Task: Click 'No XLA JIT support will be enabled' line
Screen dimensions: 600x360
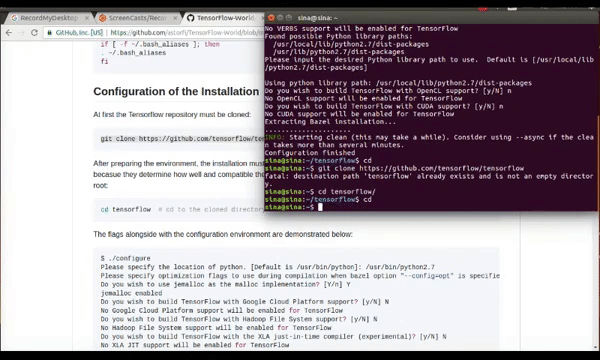Action: [x=195, y=345]
